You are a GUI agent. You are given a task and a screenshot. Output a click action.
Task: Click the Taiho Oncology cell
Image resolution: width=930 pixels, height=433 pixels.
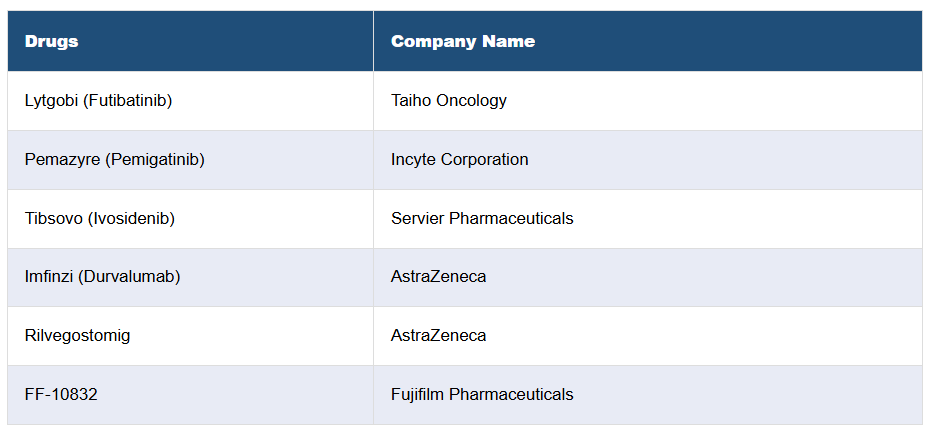449,100
